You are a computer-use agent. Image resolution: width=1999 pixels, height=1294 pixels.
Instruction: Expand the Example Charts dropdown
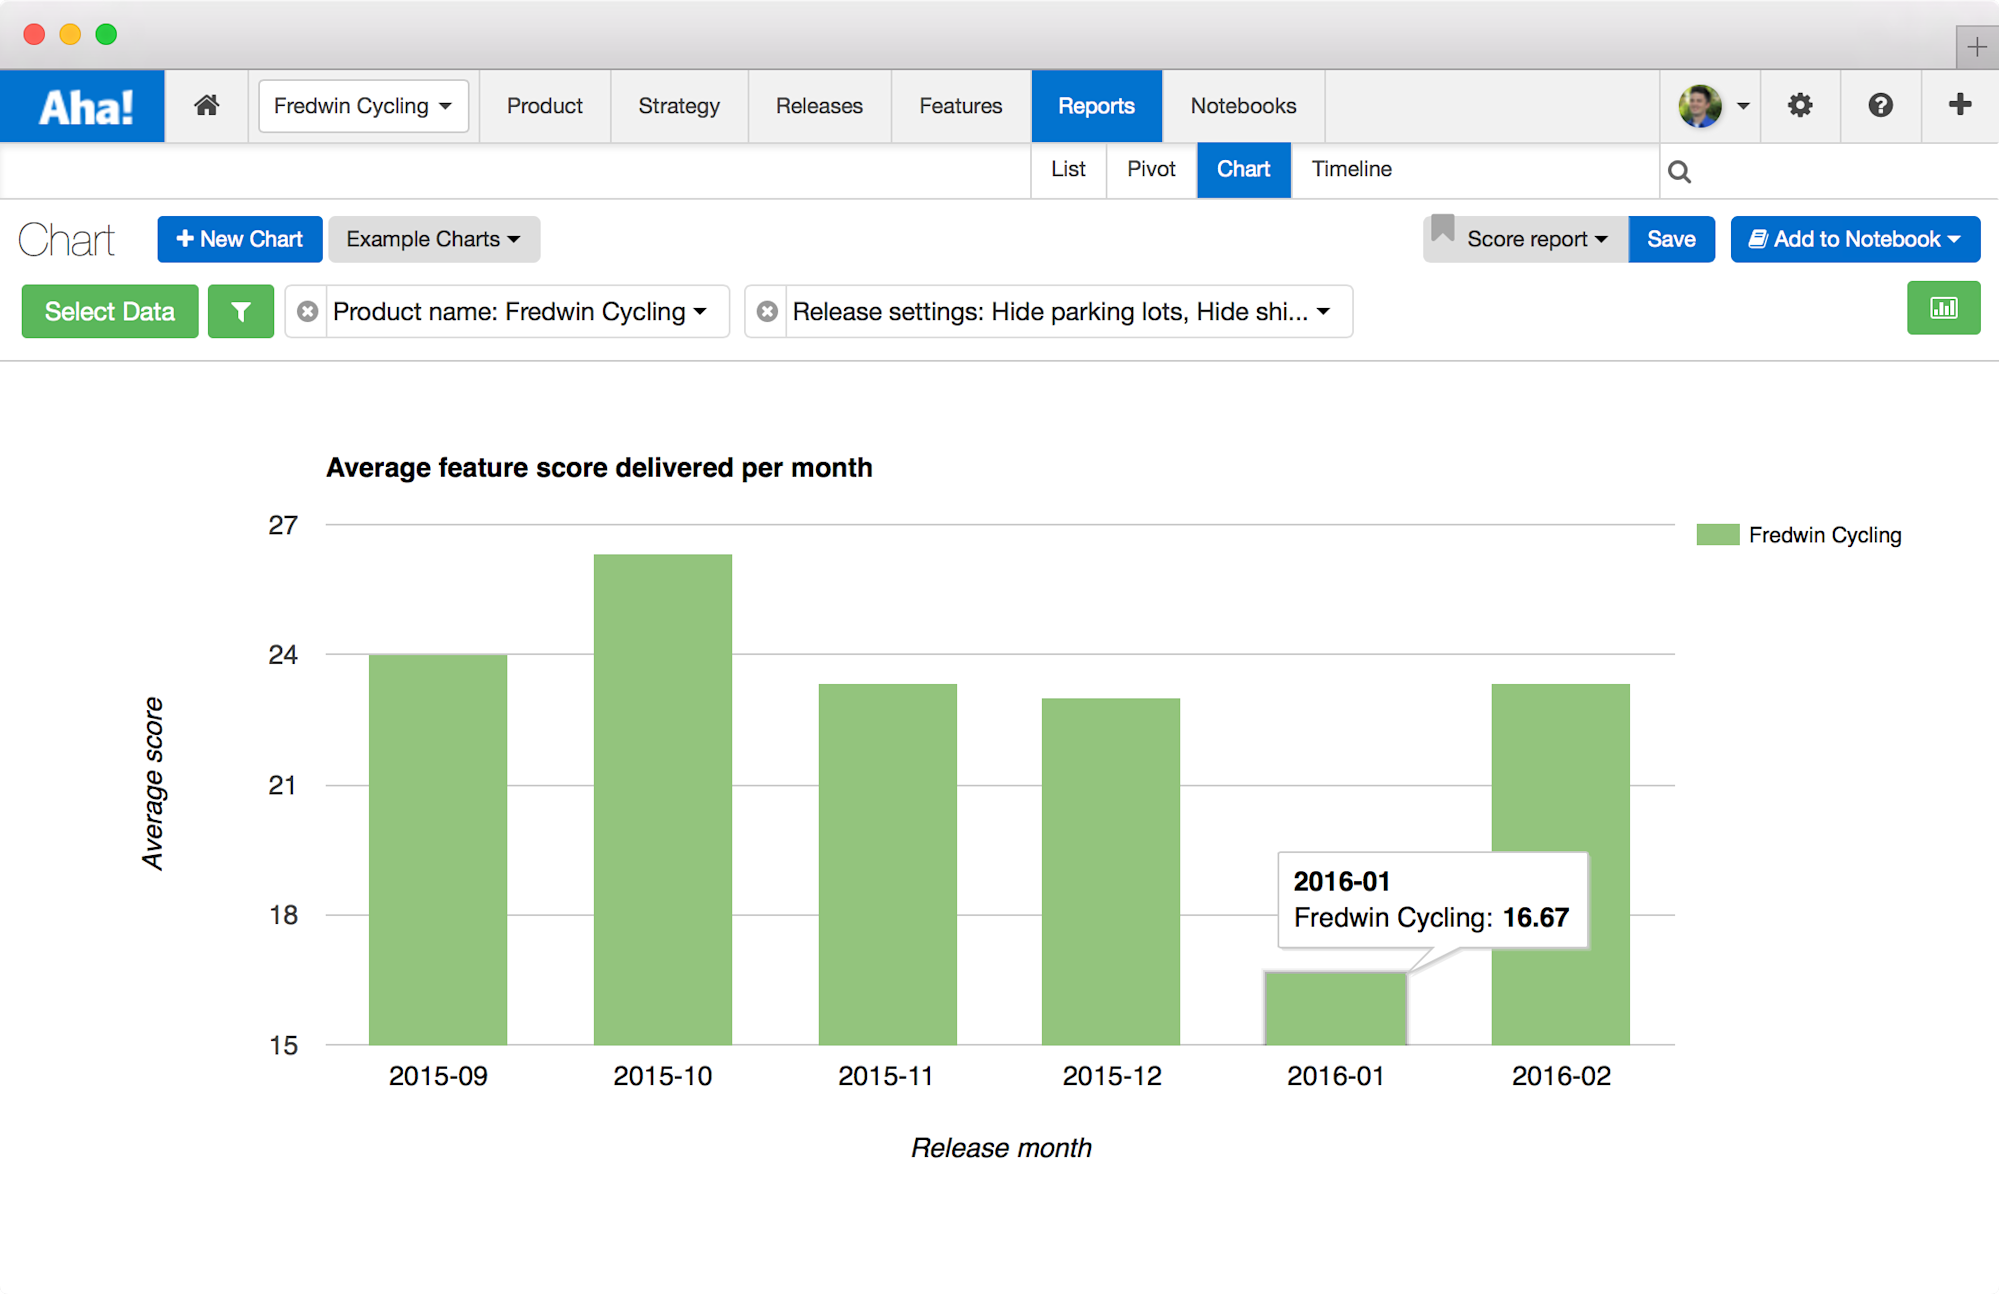(x=433, y=239)
